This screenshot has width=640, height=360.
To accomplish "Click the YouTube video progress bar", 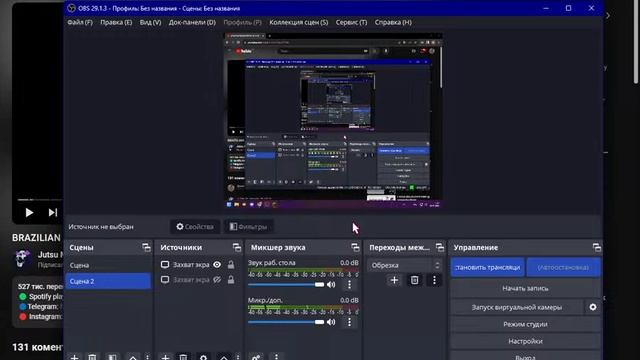I will click(x=40, y=200).
